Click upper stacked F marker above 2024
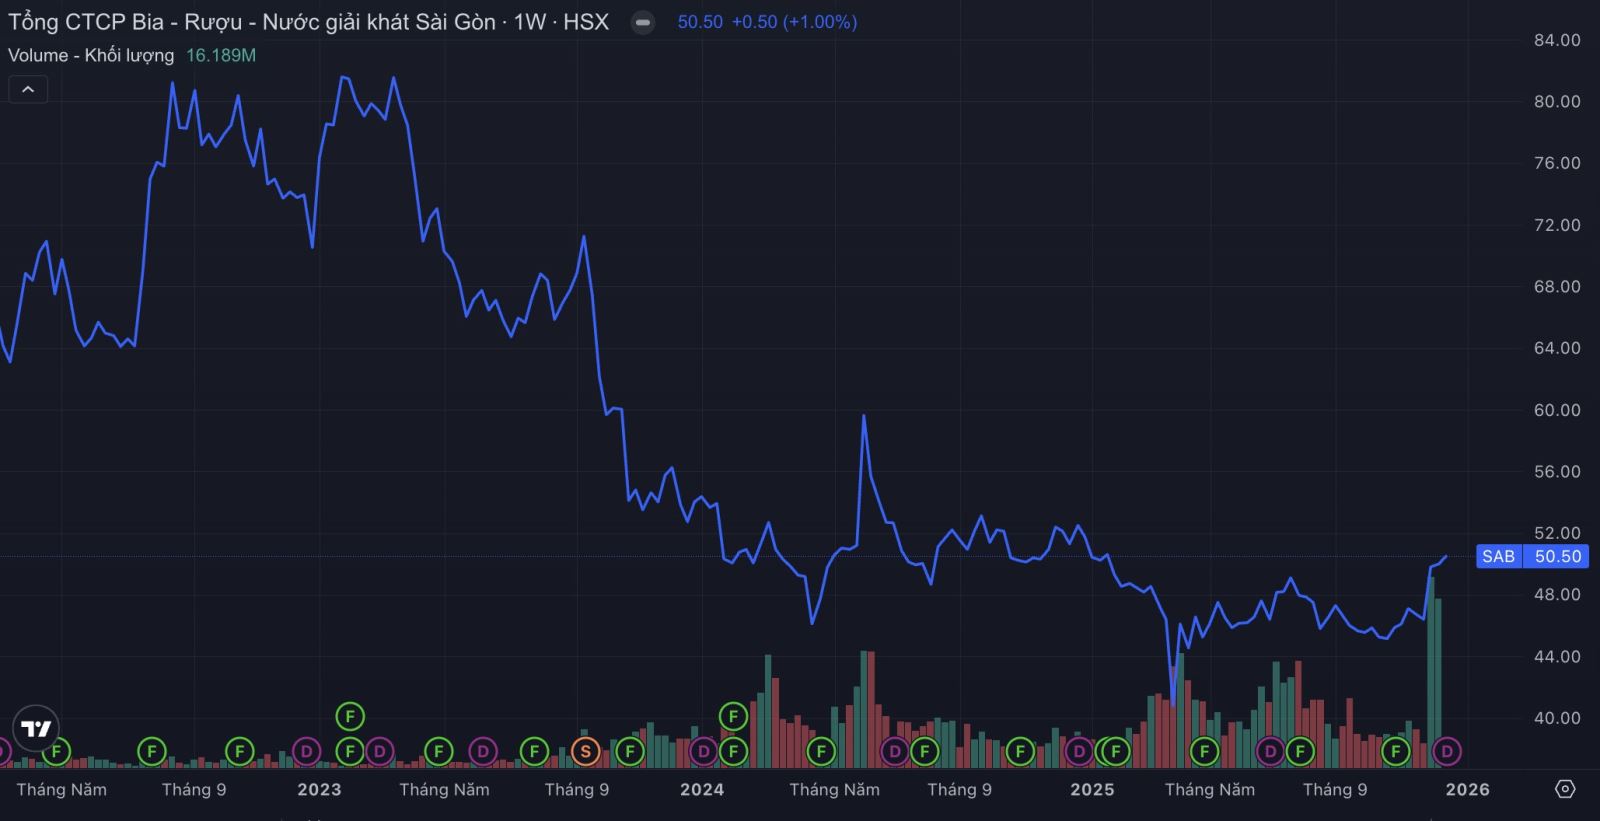Screen dimensions: 1600x821 pyautogui.click(x=733, y=716)
